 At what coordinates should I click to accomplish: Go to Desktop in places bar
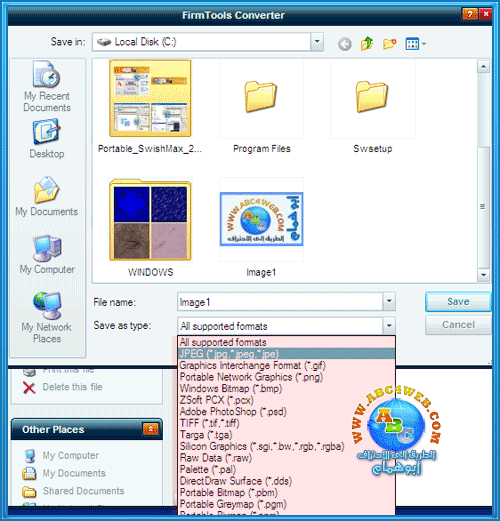pos(47,139)
